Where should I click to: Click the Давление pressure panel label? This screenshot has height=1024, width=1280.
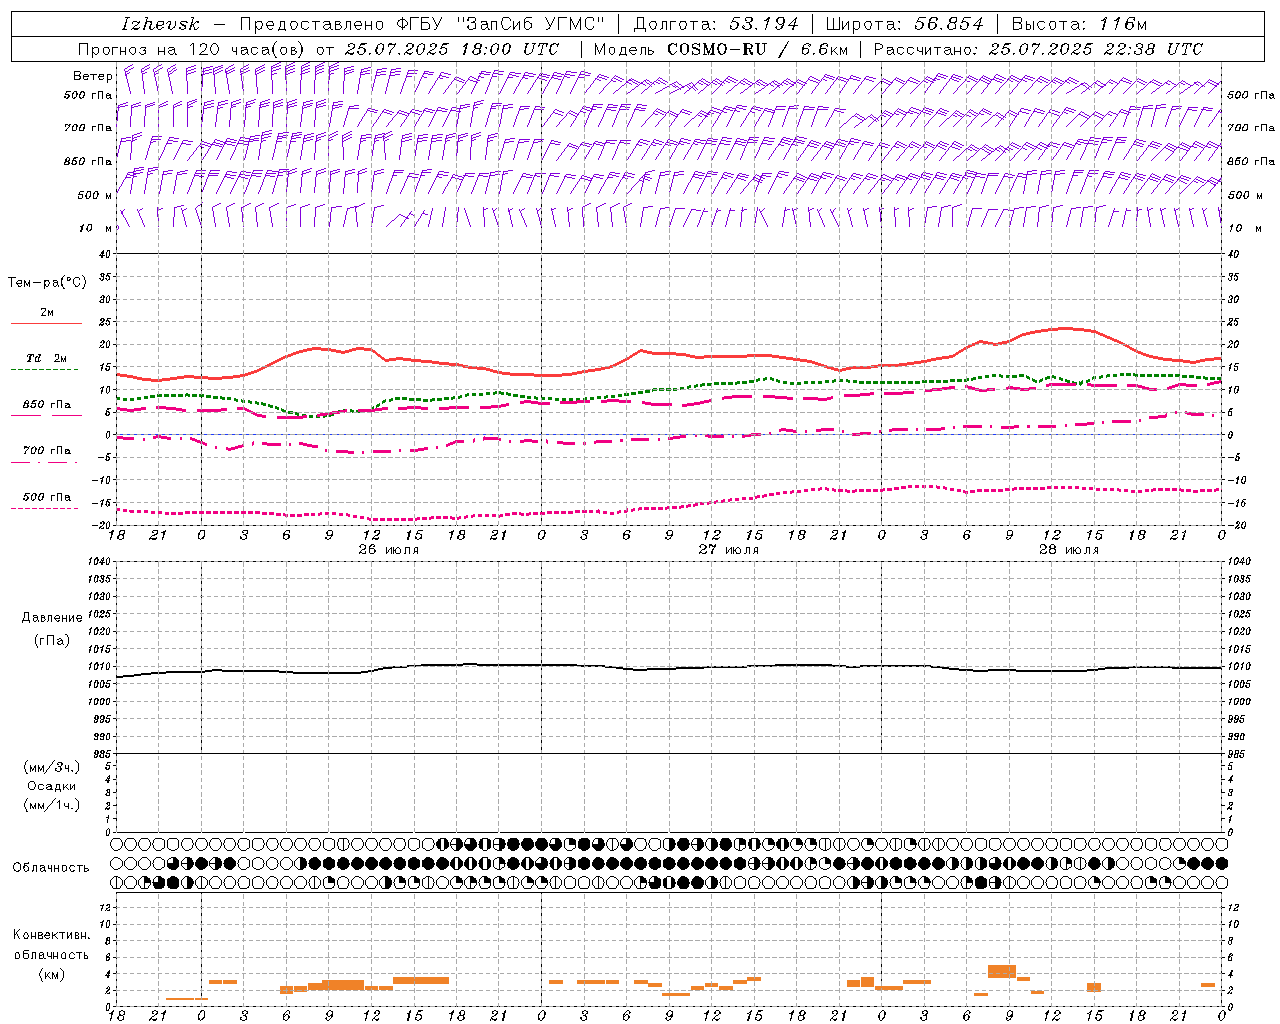pyautogui.click(x=52, y=618)
